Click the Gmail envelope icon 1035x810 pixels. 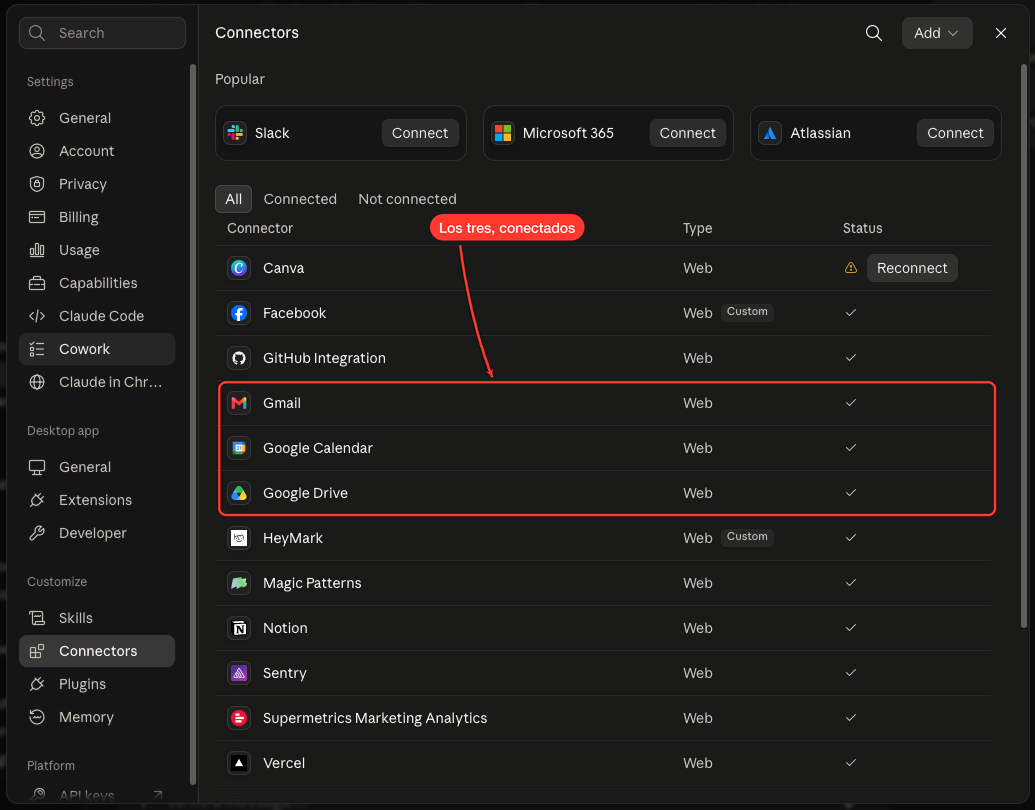[x=239, y=403]
